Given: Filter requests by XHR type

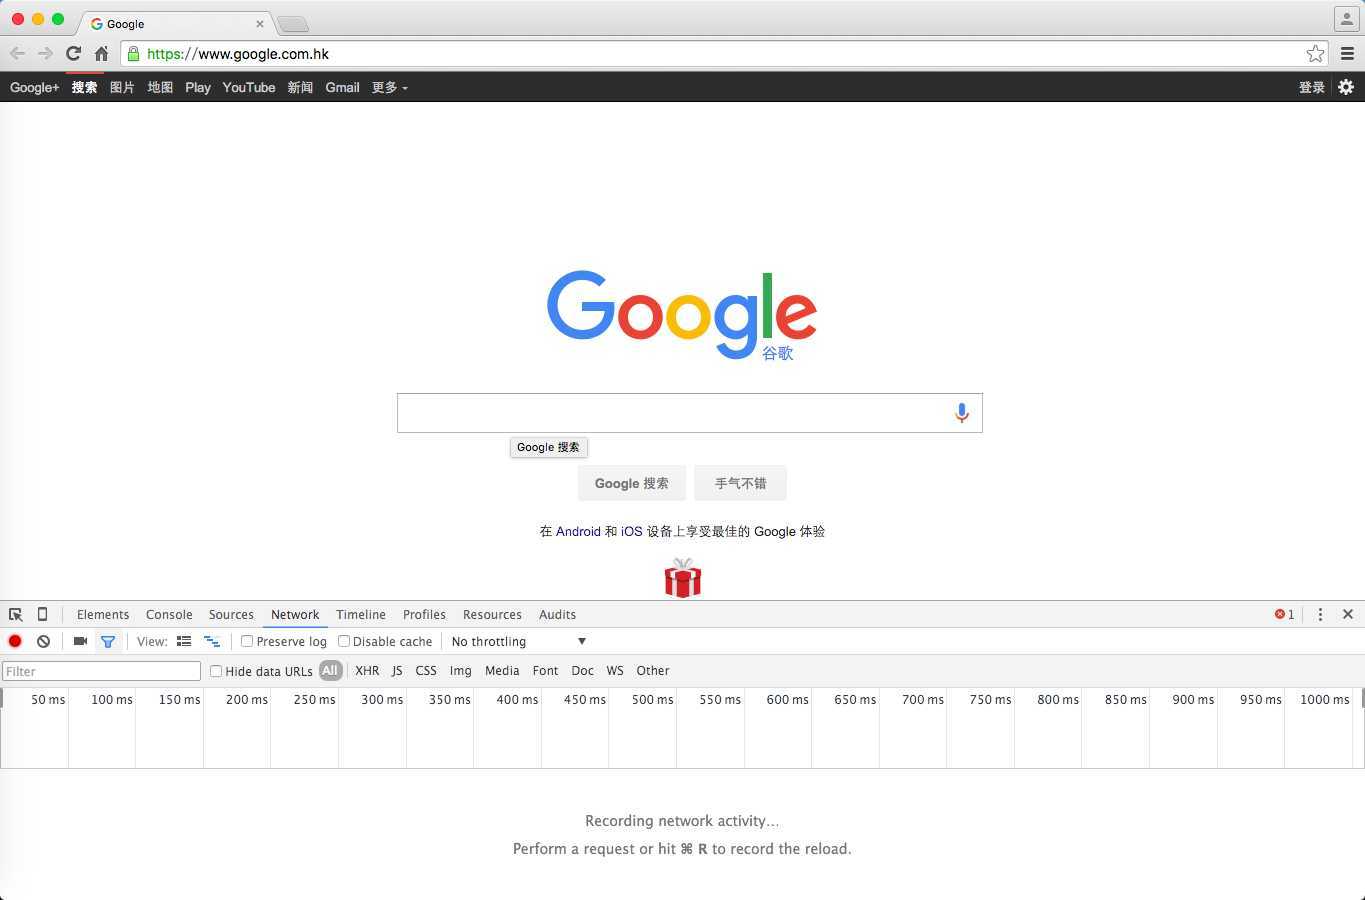Looking at the screenshot, I should [367, 671].
